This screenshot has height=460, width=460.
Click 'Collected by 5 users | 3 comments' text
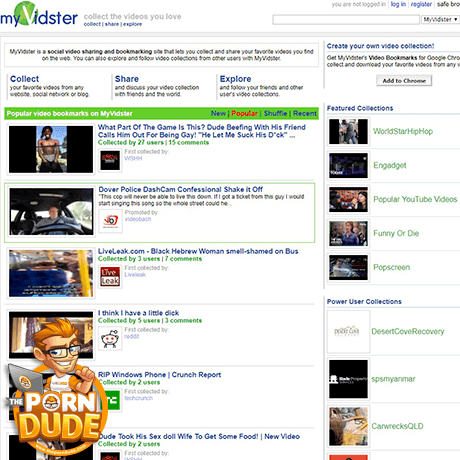150,321
